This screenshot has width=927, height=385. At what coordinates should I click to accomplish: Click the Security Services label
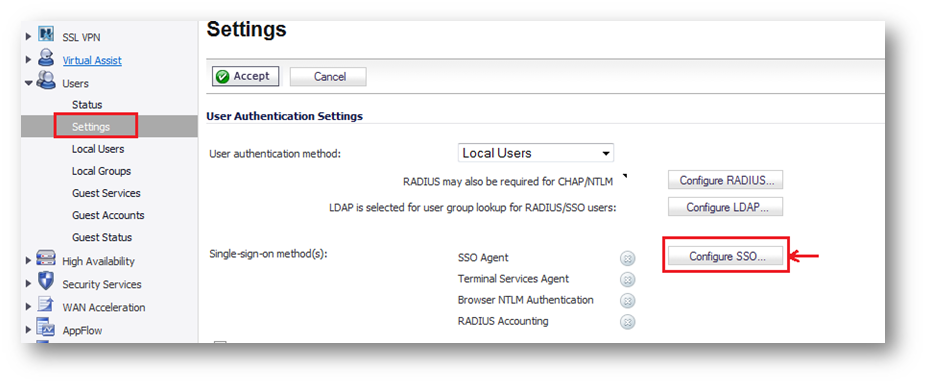[102, 284]
